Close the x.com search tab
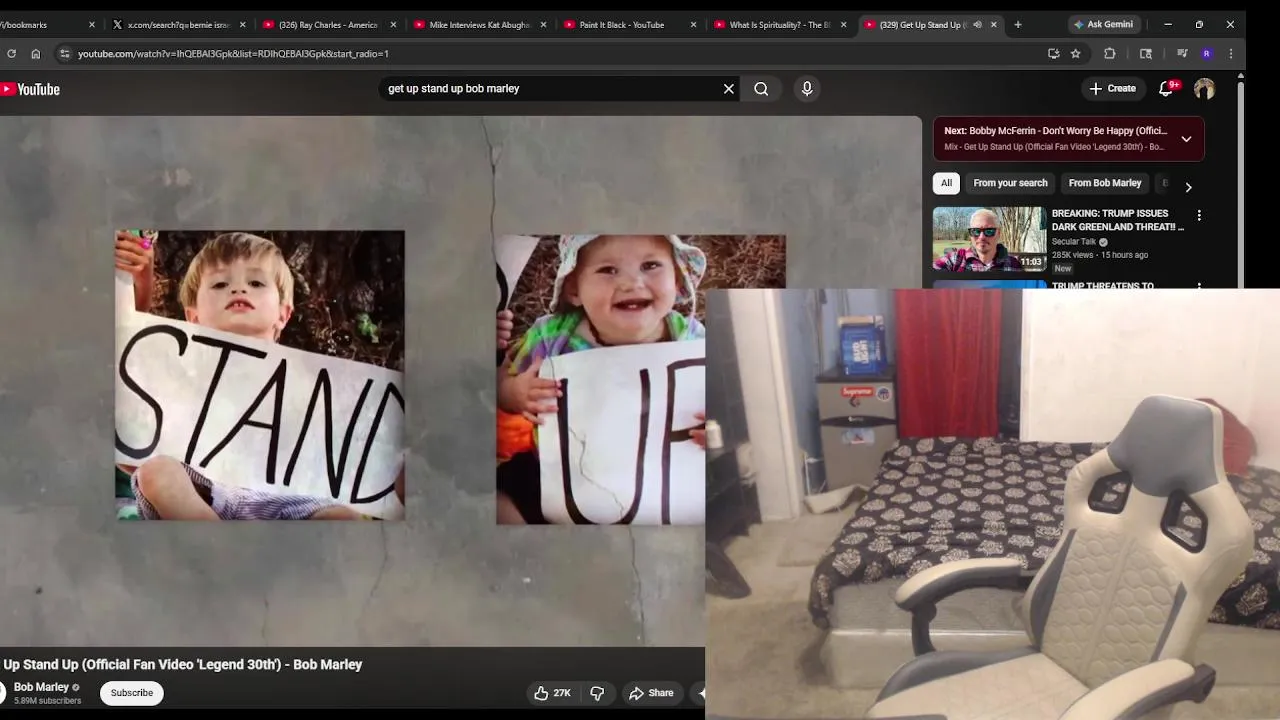Image resolution: width=1280 pixels, height=720 pixels. [243, 25]
